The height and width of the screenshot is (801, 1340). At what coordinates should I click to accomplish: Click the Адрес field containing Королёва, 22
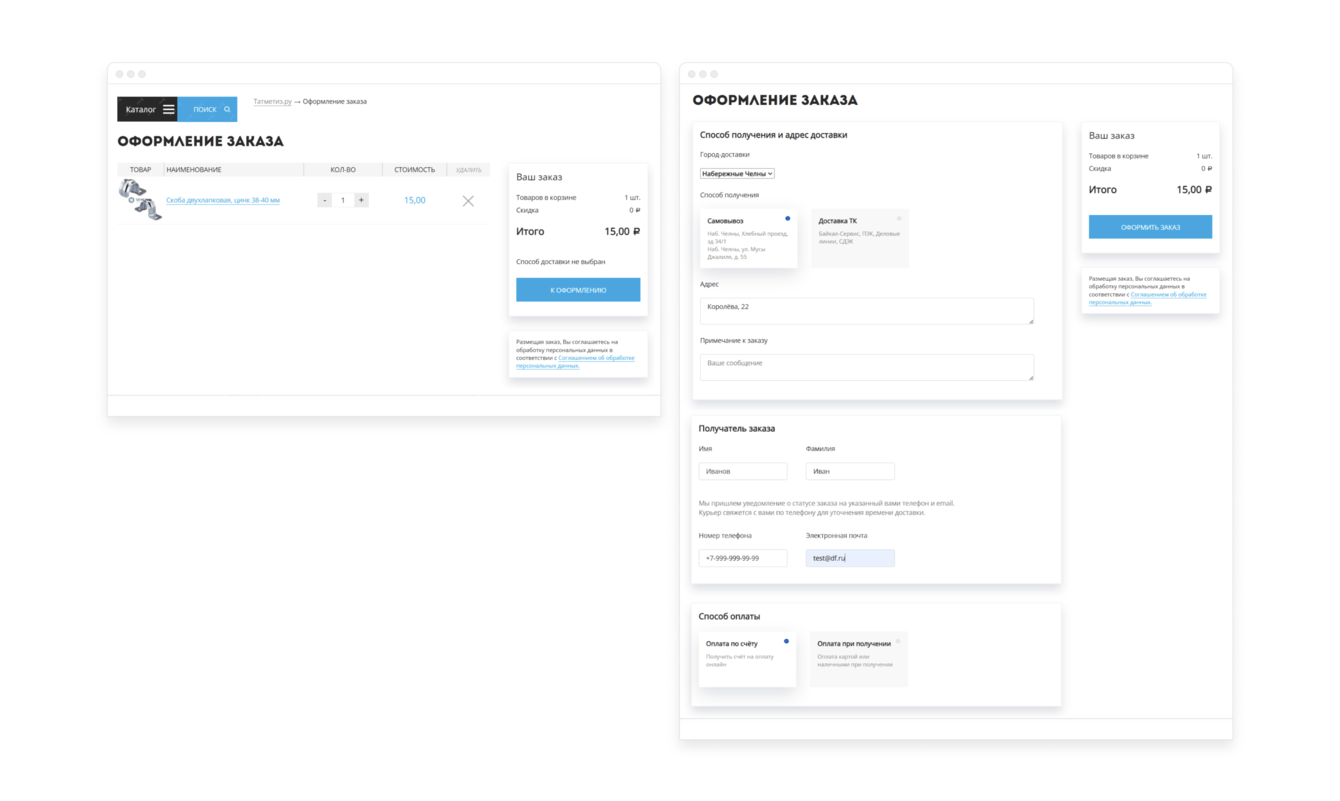point(866,310)
